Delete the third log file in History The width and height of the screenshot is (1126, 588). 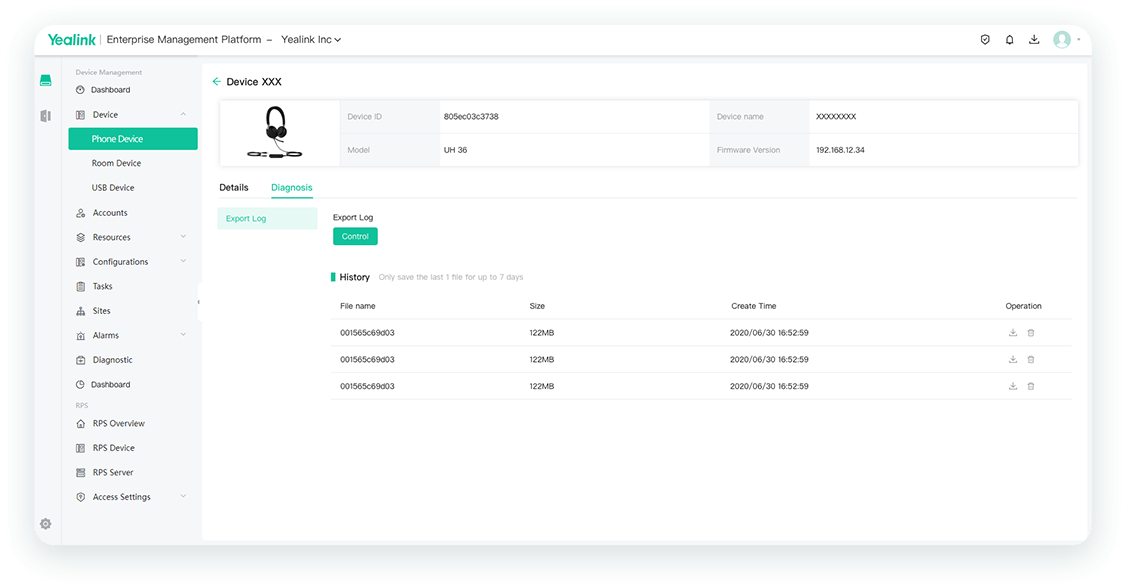tap(1031, 386)
